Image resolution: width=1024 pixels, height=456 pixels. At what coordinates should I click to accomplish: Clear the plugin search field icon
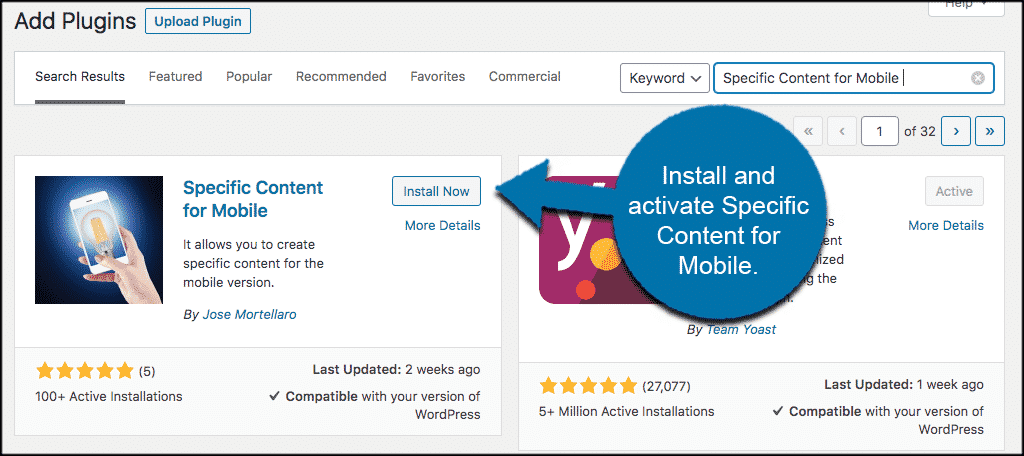977,78
